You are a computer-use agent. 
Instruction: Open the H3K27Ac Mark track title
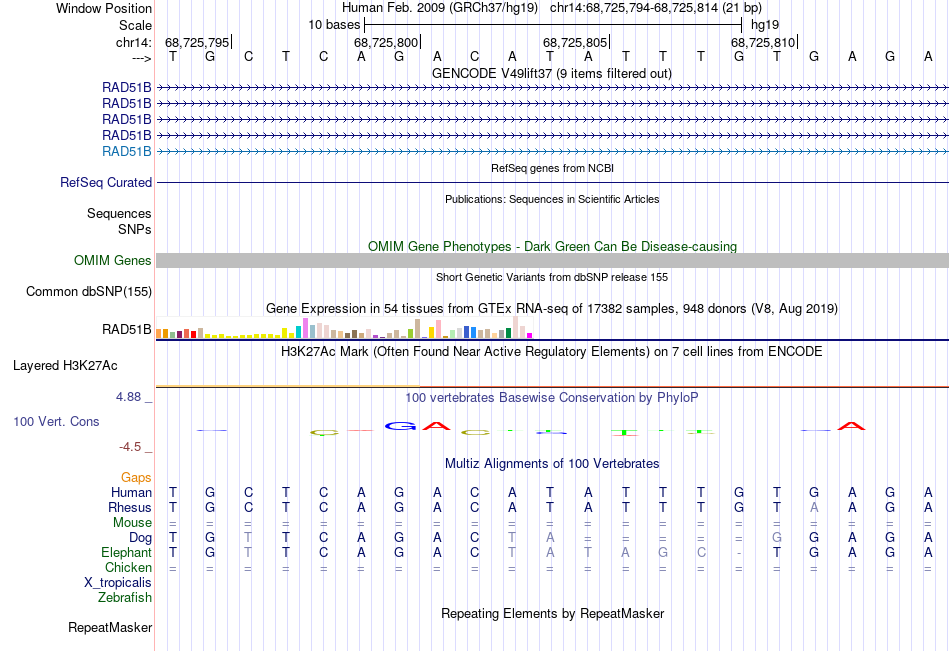click(552, 352)
